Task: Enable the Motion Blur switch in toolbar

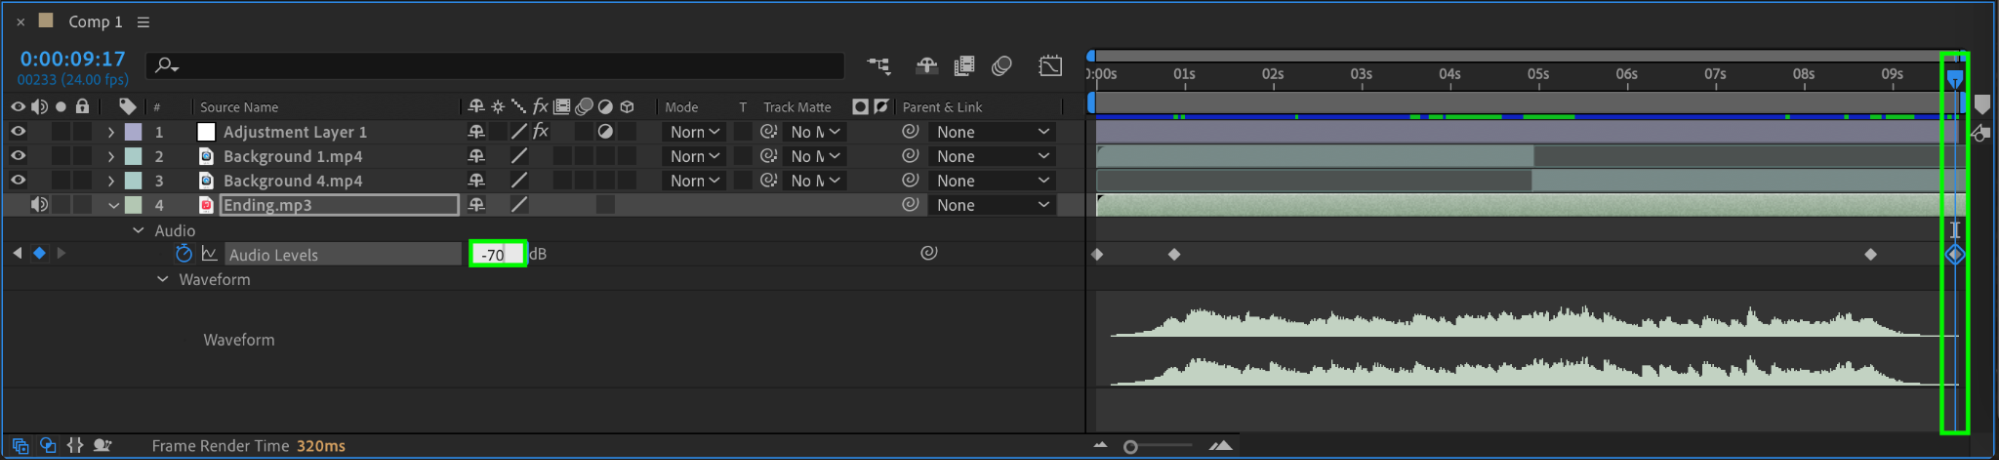Action: 1001,66
